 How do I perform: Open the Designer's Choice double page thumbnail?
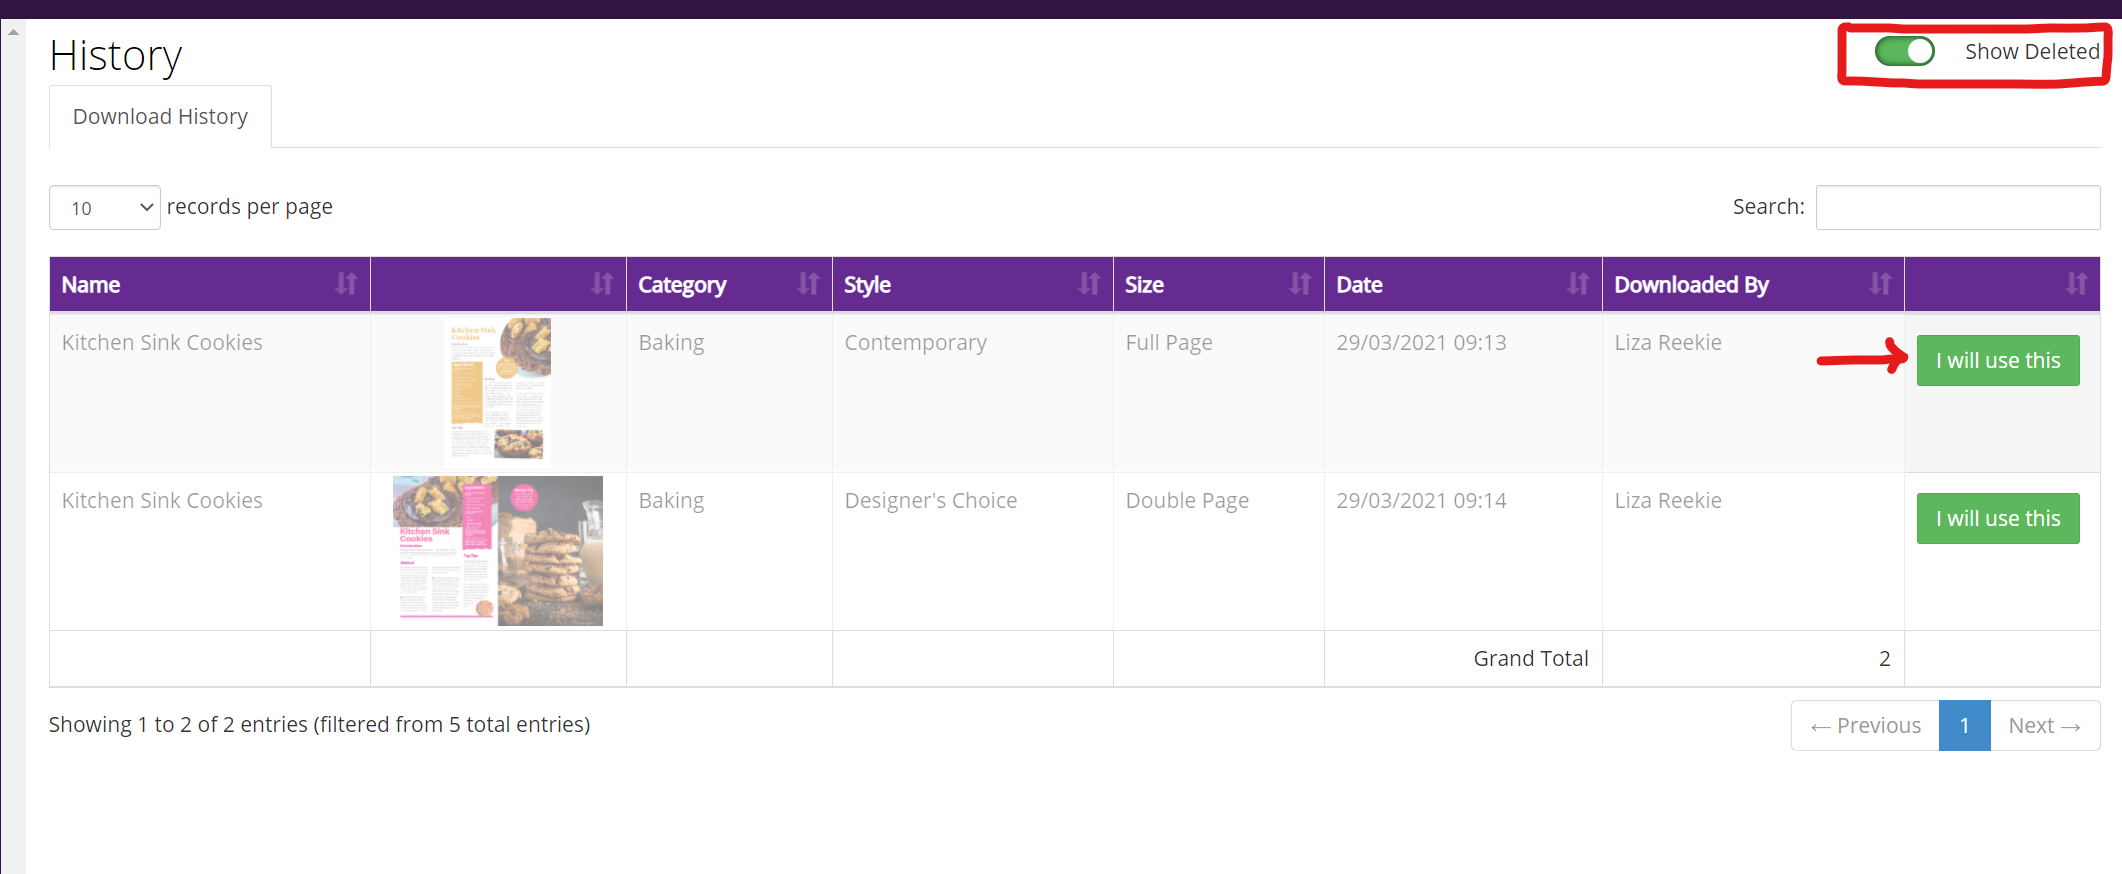coord(498,551)
